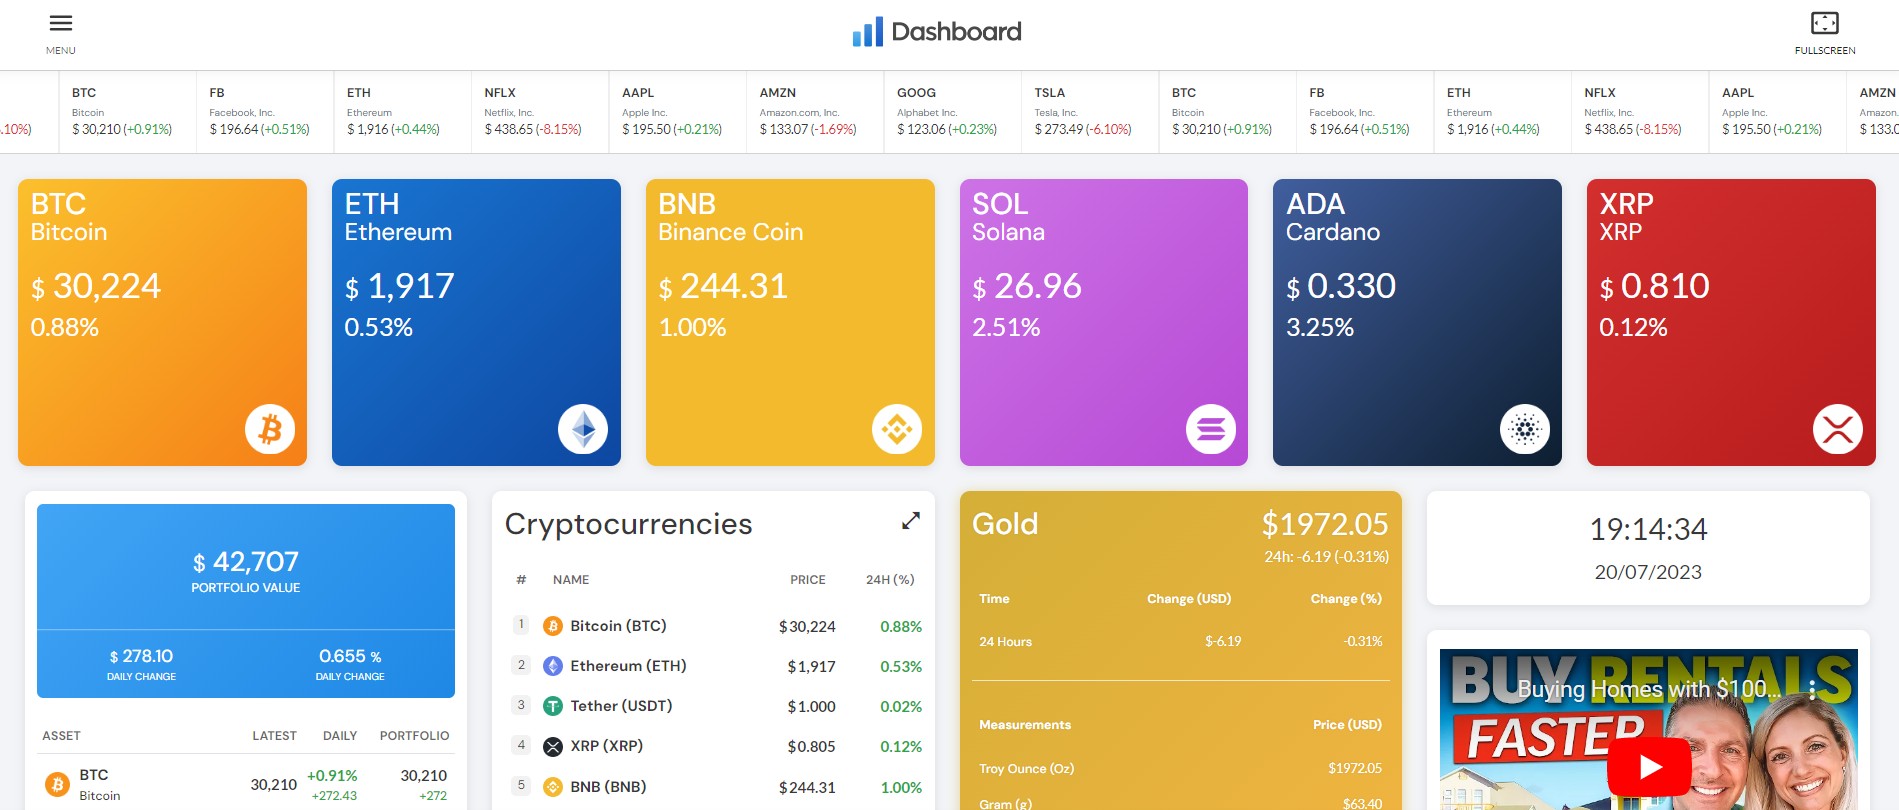Select AMZN Amazon.com ticker item
The width and height of the screenshot is (1899, 810).
click(x=815, y=112)
